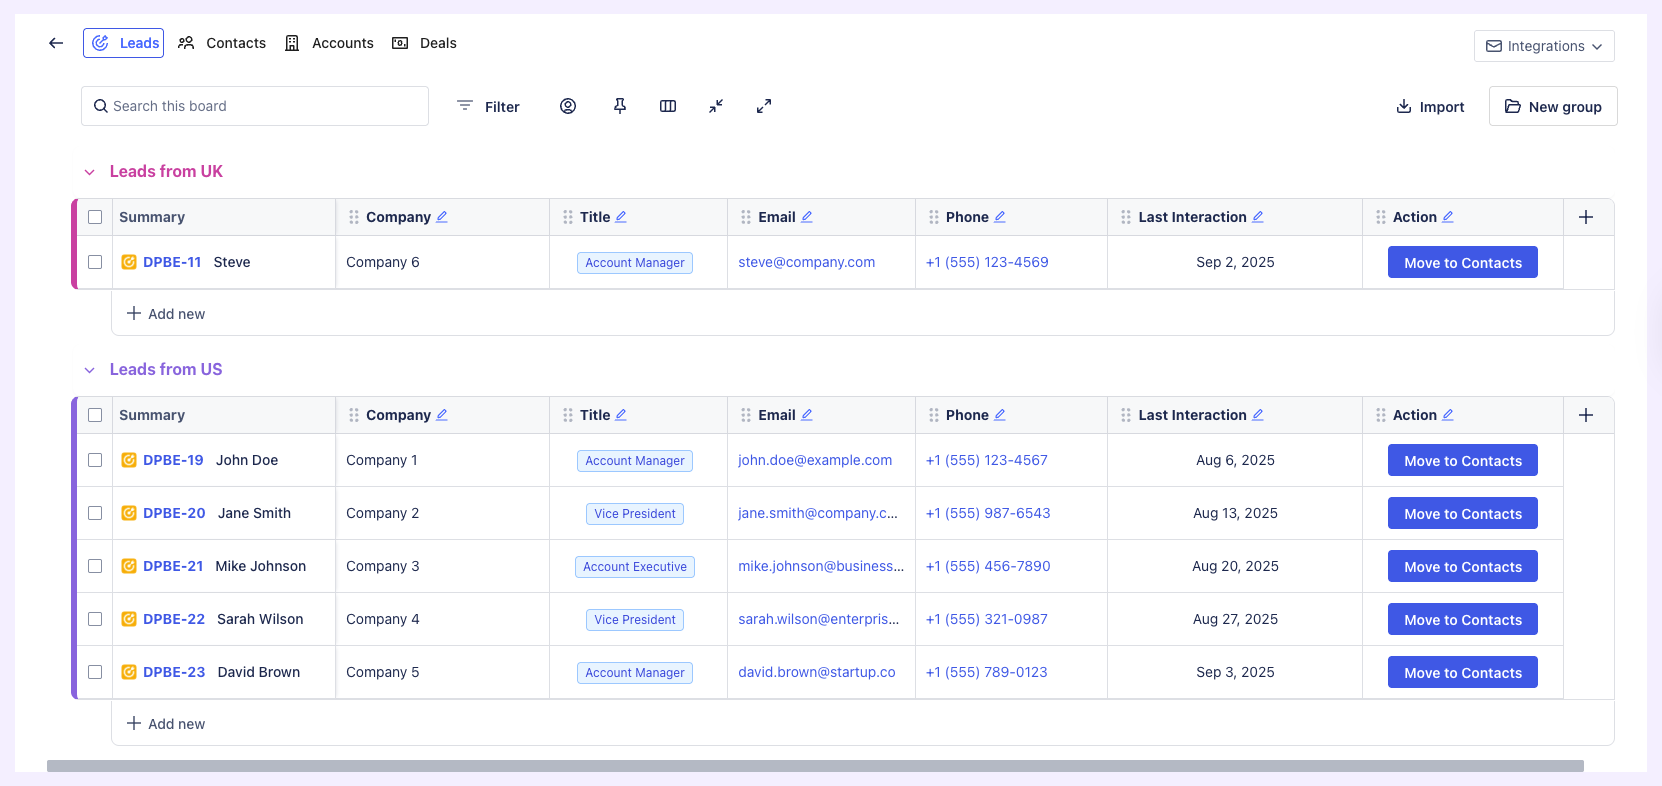1662x786 pixels.
Task: Toggle select-all checkbox in Leads from US
Action: point(95,415)
